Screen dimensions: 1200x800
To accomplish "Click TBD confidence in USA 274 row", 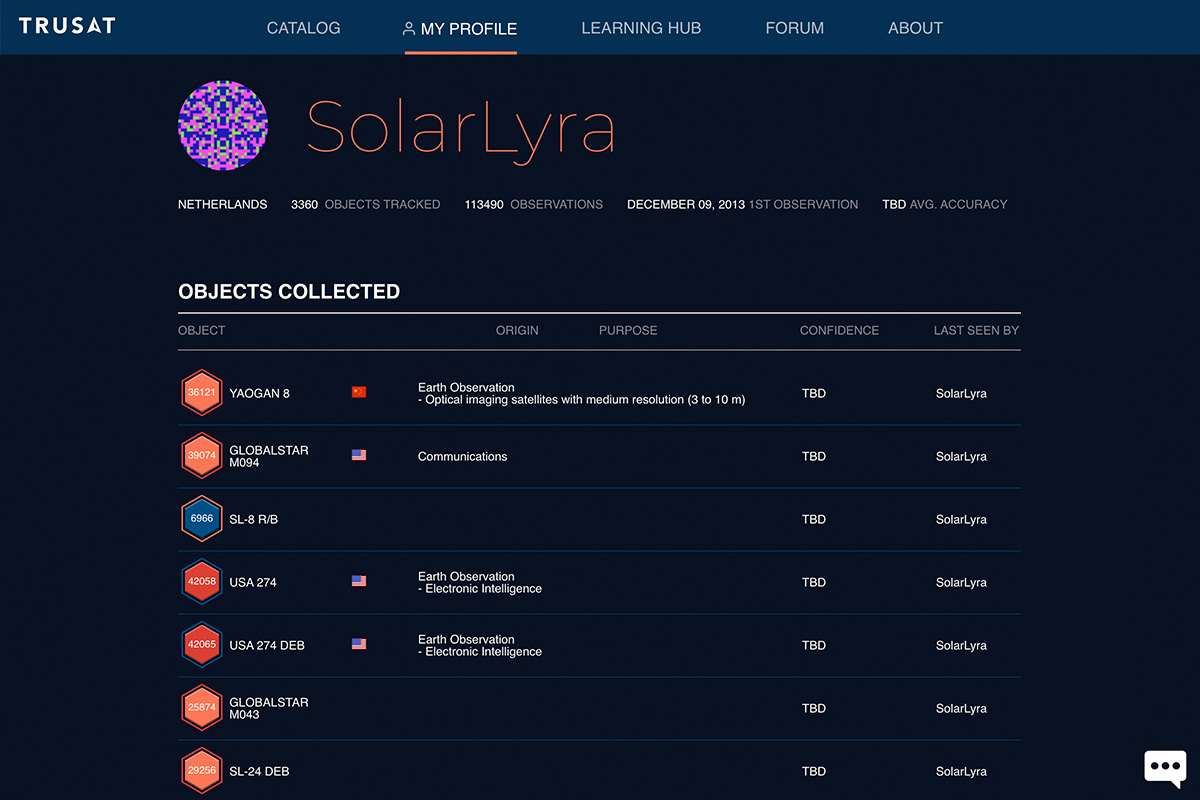I will click(x=814, y=583).
